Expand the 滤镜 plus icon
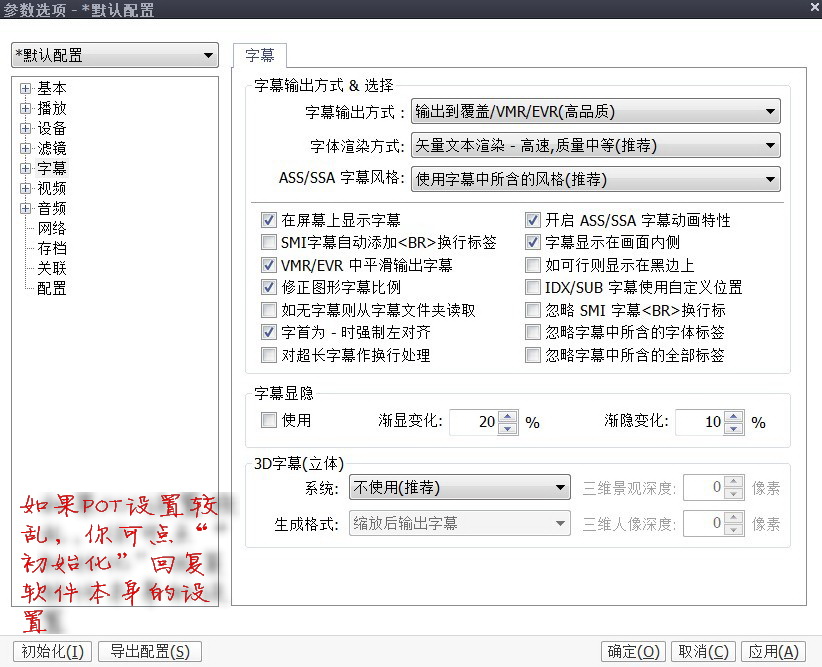822x667 pixels. (25, 149)
